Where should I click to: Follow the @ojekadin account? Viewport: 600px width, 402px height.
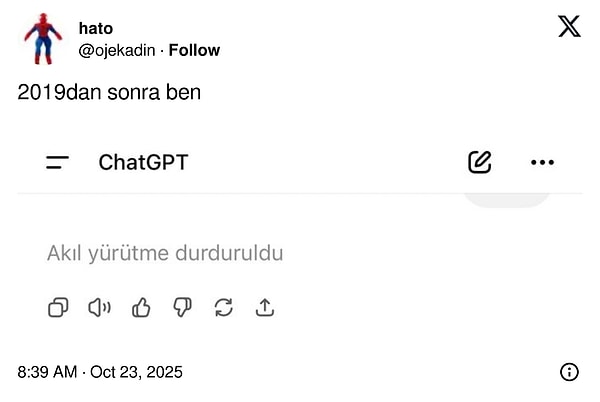194,50
